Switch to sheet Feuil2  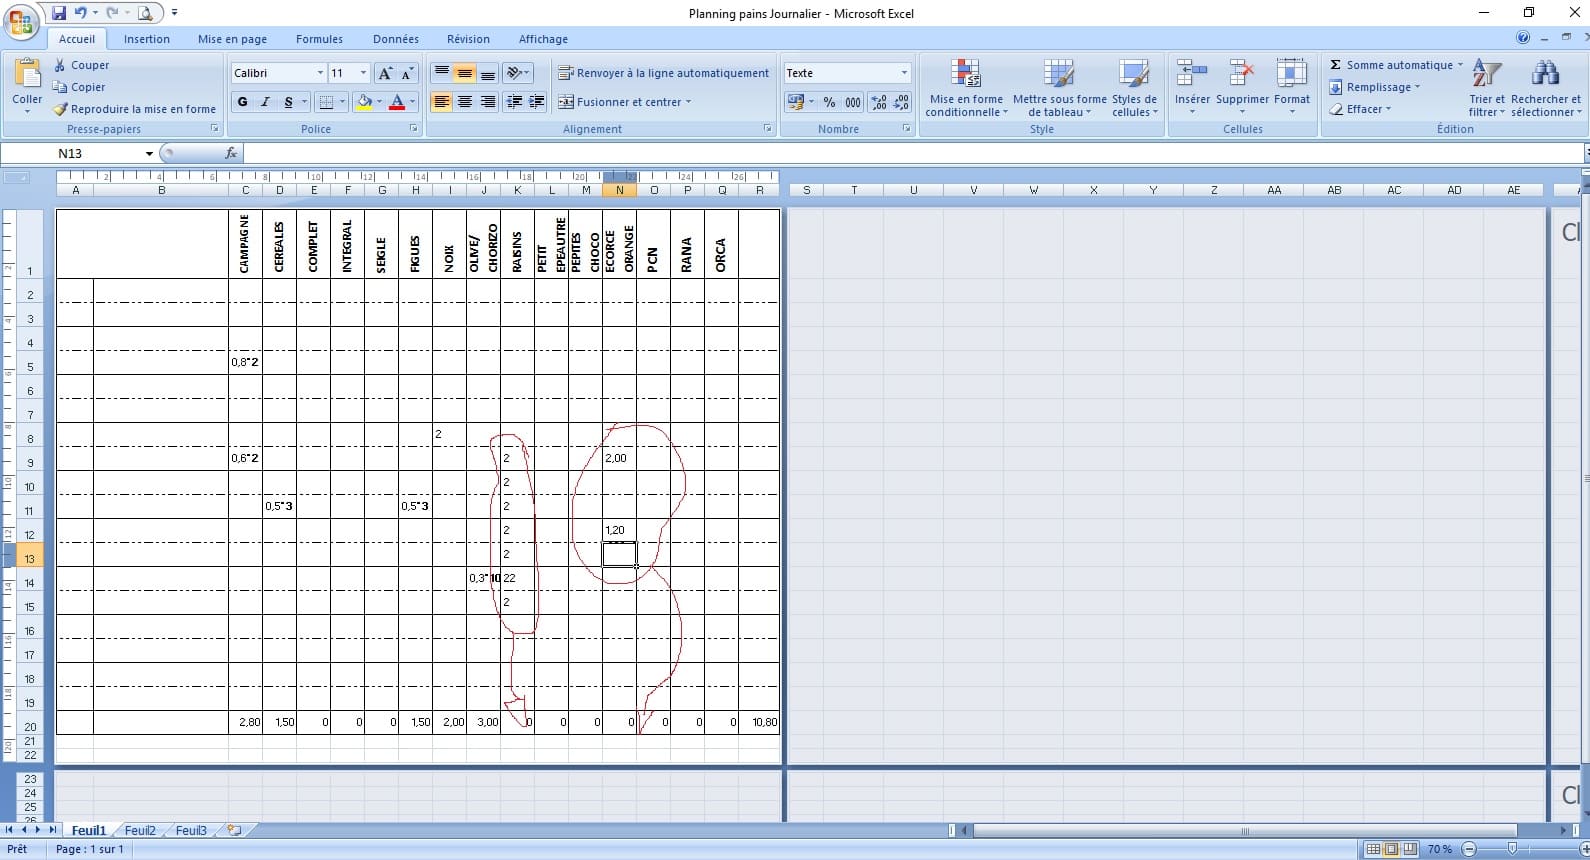click(140, 830)
